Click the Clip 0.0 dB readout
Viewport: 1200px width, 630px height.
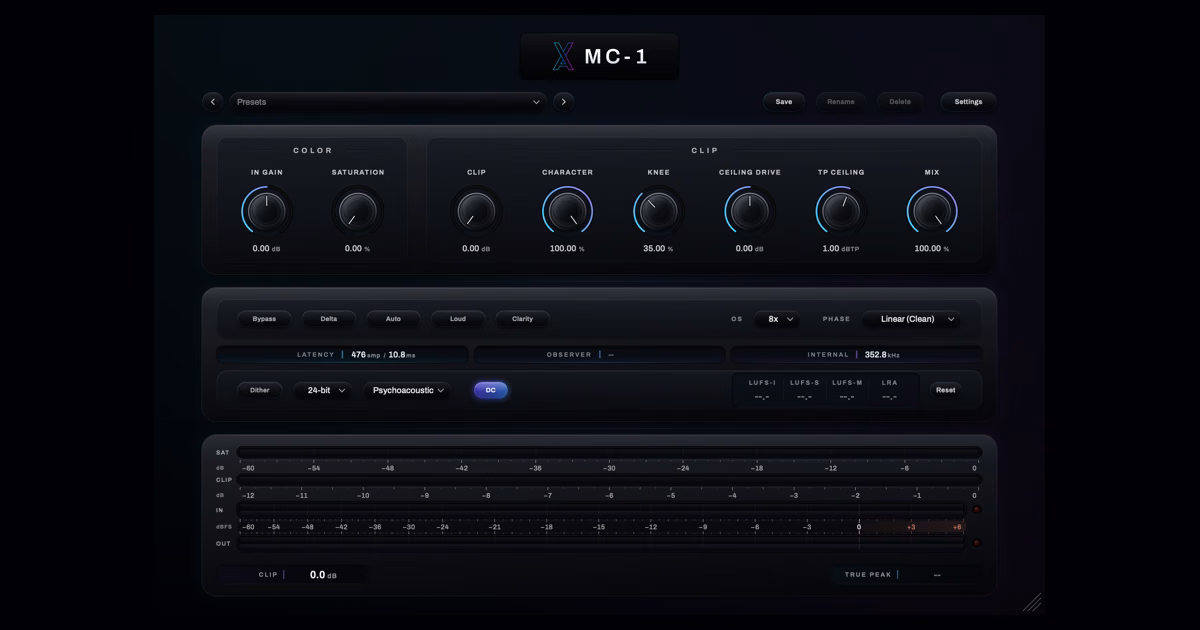(x=292, y=575)
